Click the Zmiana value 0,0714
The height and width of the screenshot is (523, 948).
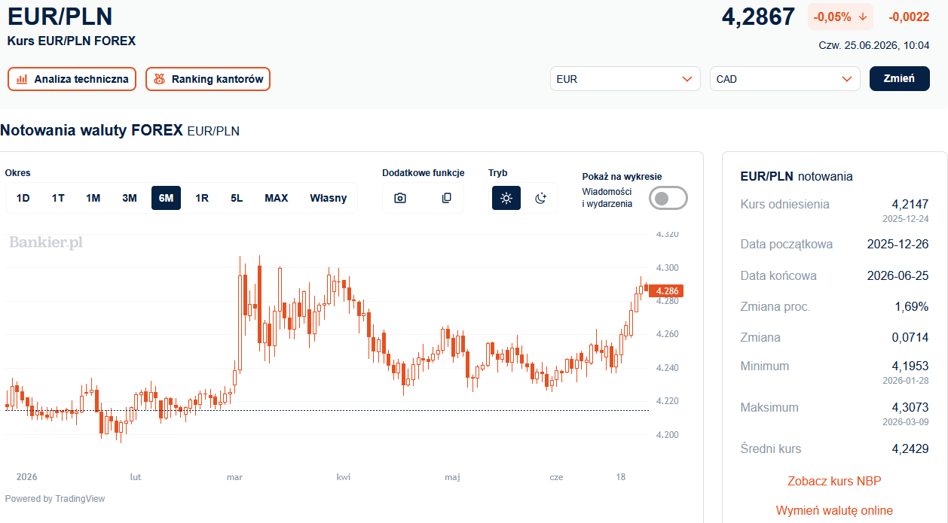coord(910,337)
